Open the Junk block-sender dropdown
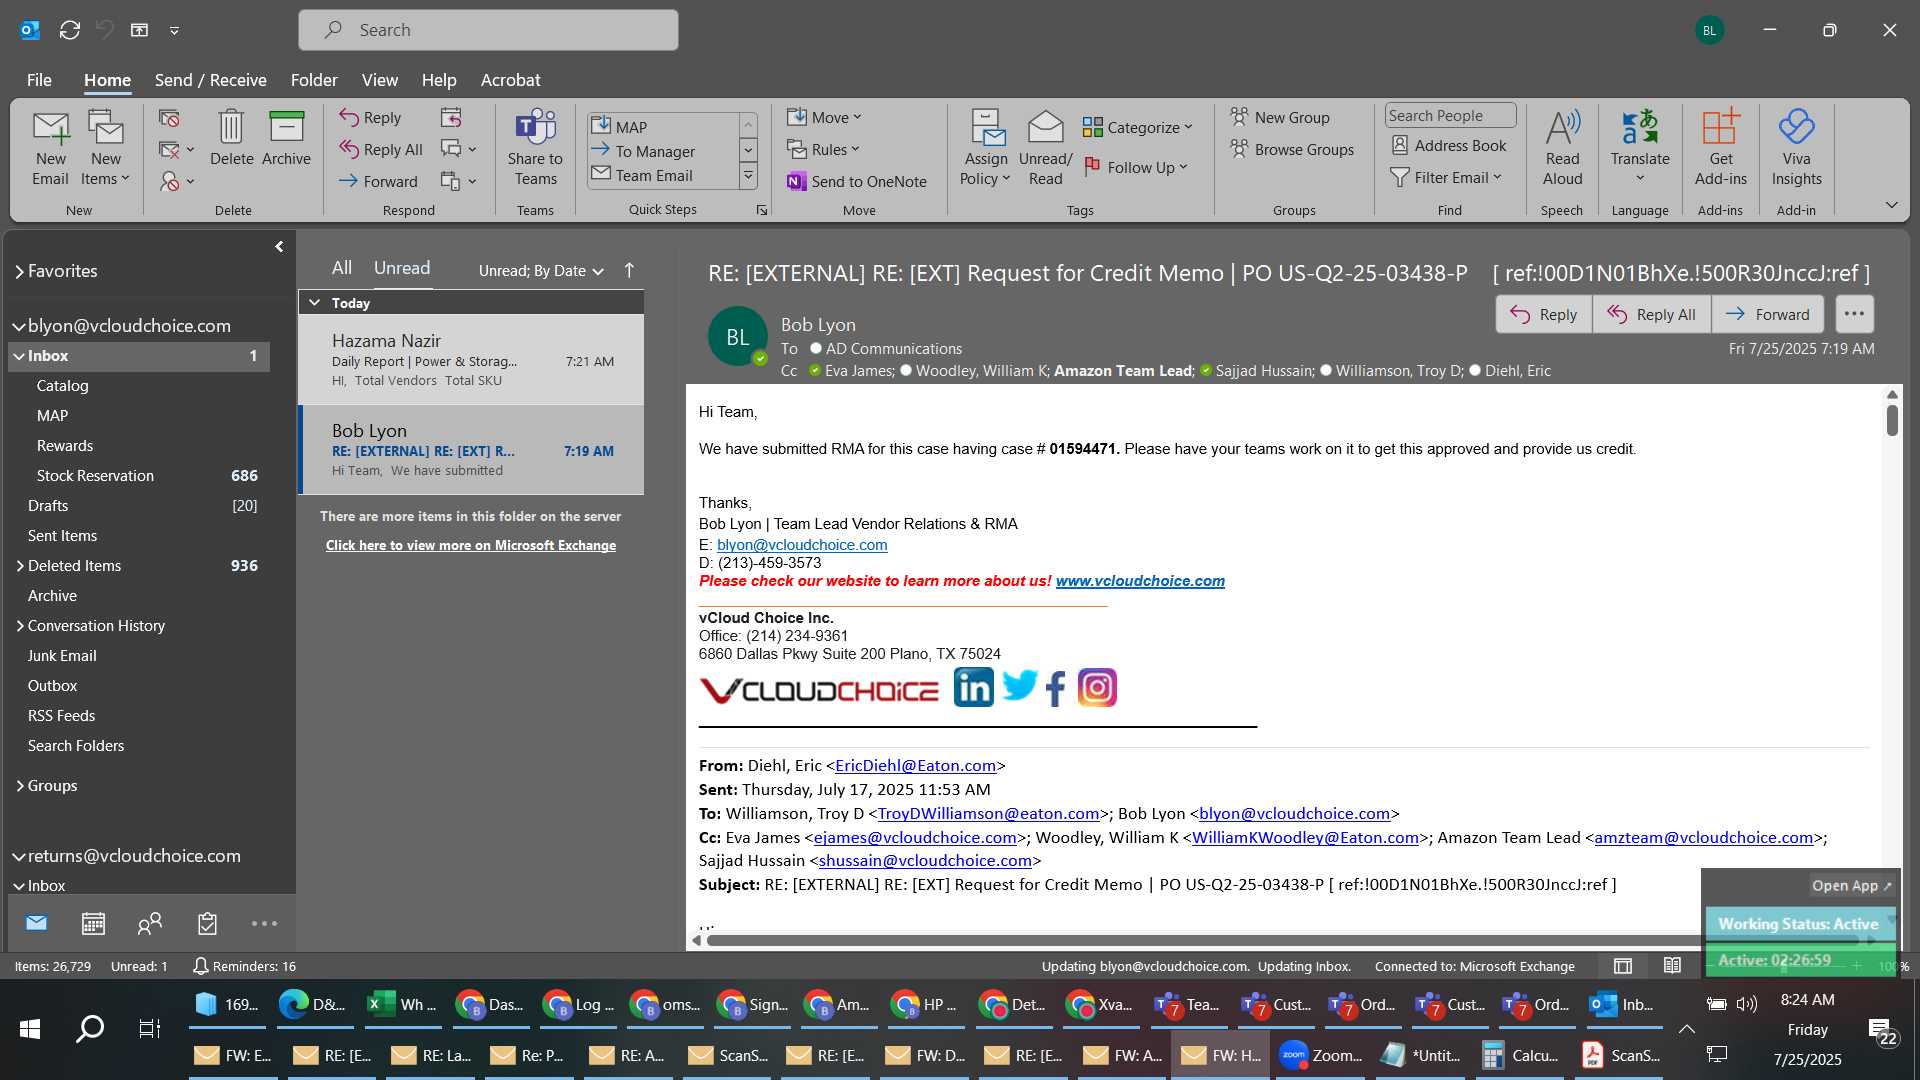1920x1080 pixels. (x=177, y=181)
